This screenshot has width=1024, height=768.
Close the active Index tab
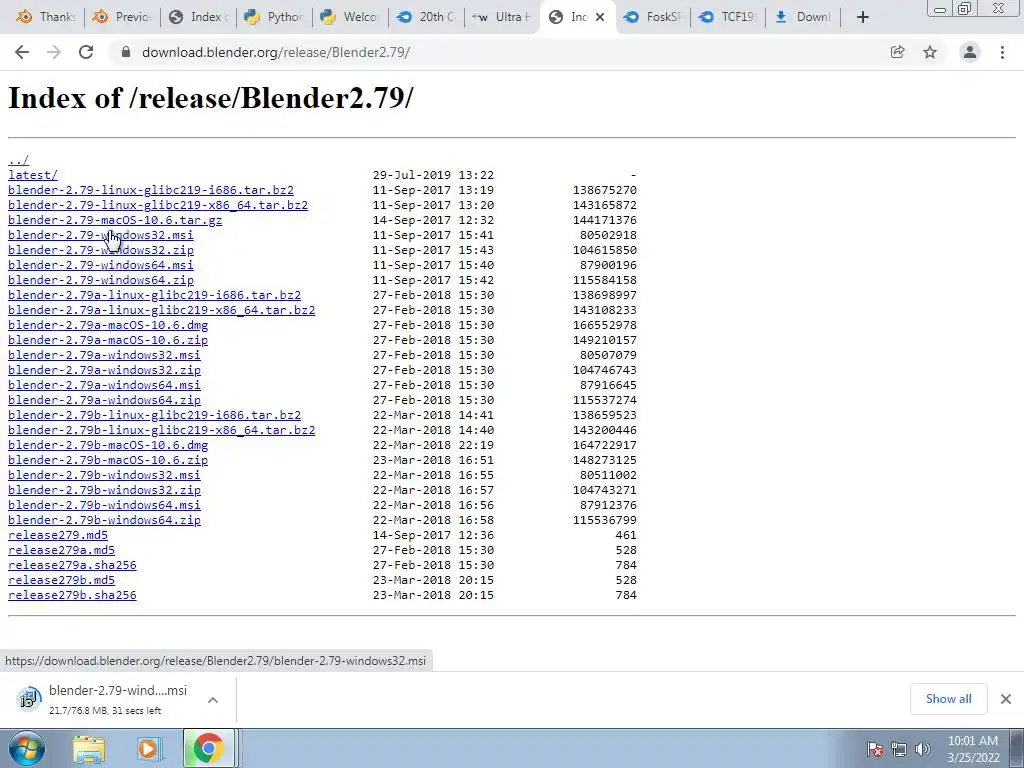pos(600,18)
